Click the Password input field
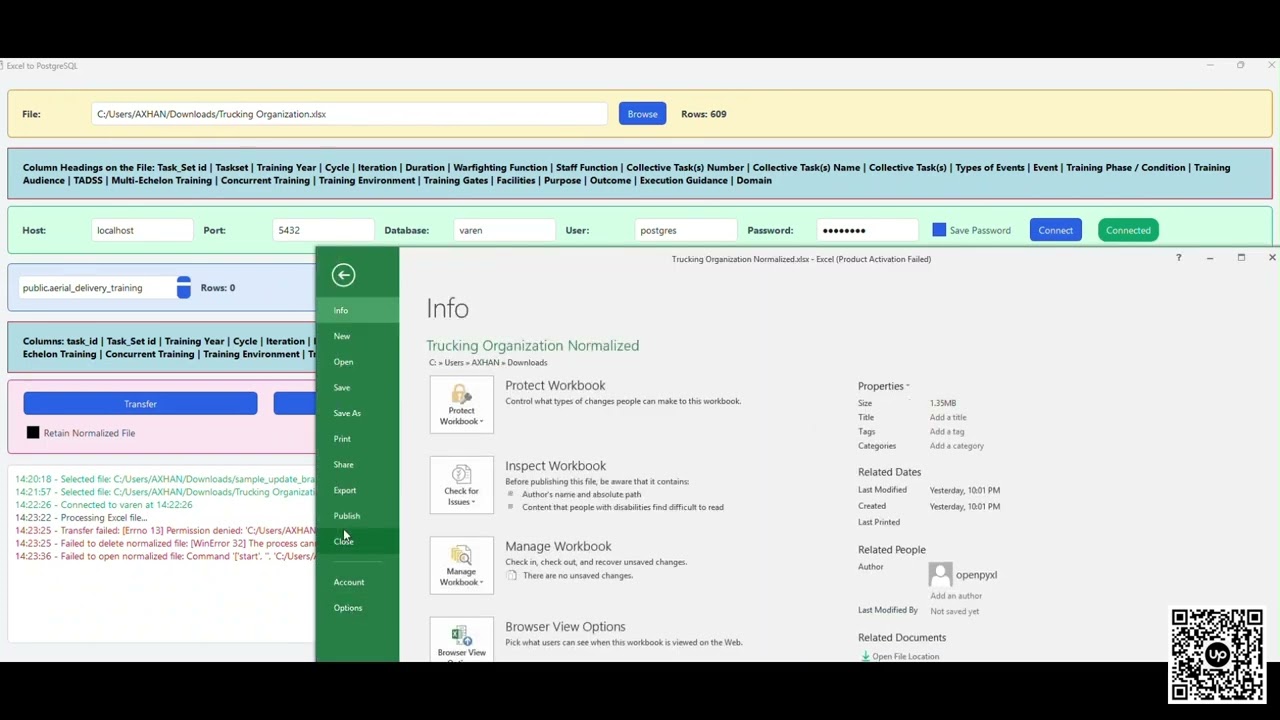 (x=868, y=230)
